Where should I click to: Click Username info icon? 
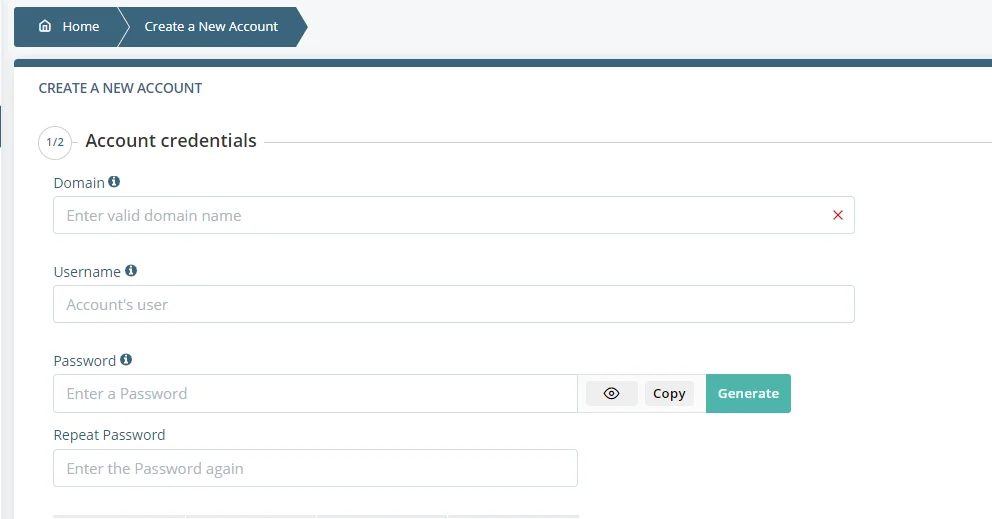[131, 271]
